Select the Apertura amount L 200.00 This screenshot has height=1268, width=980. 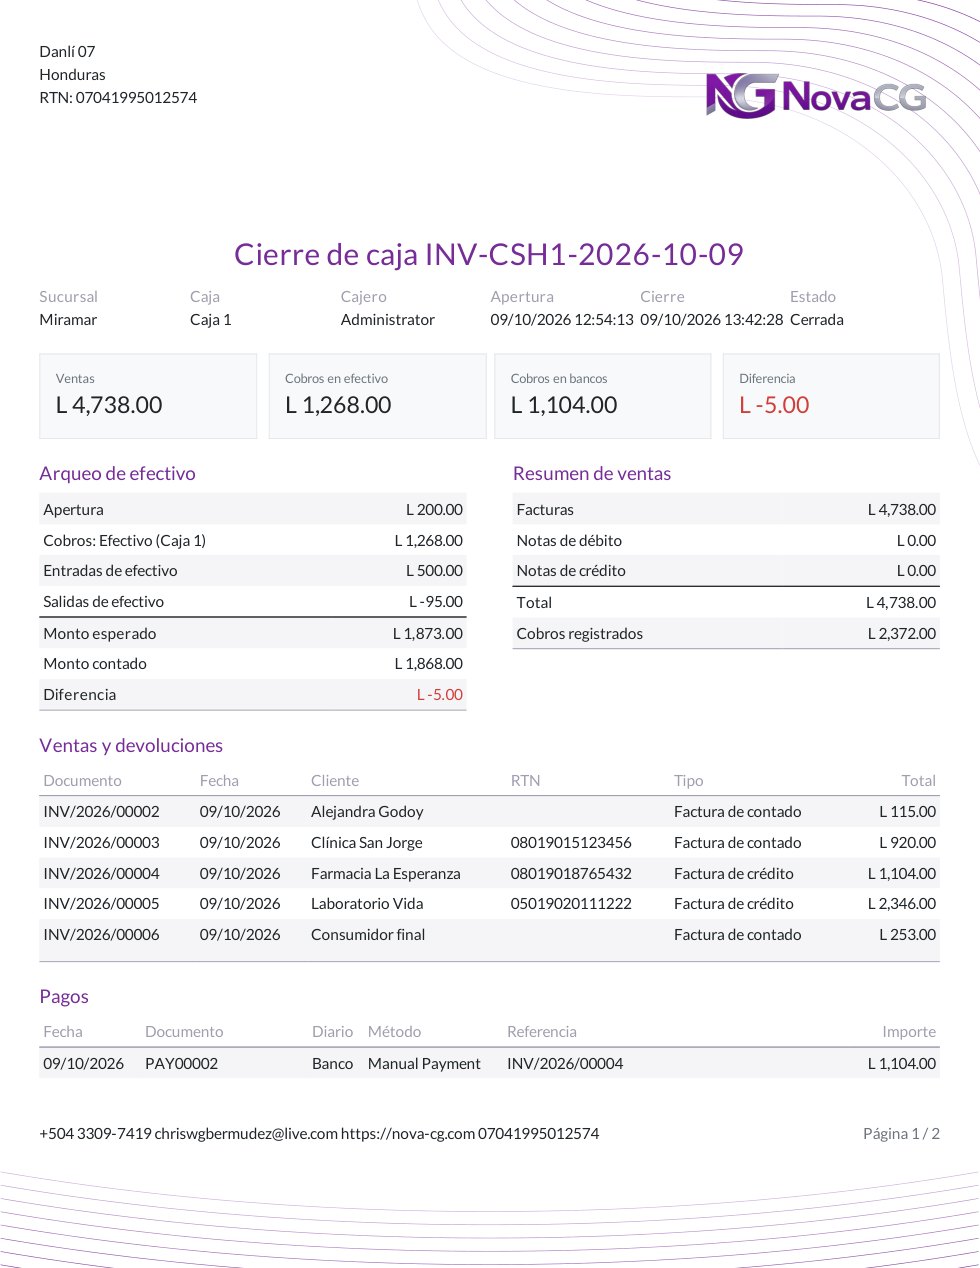[434, 509]
